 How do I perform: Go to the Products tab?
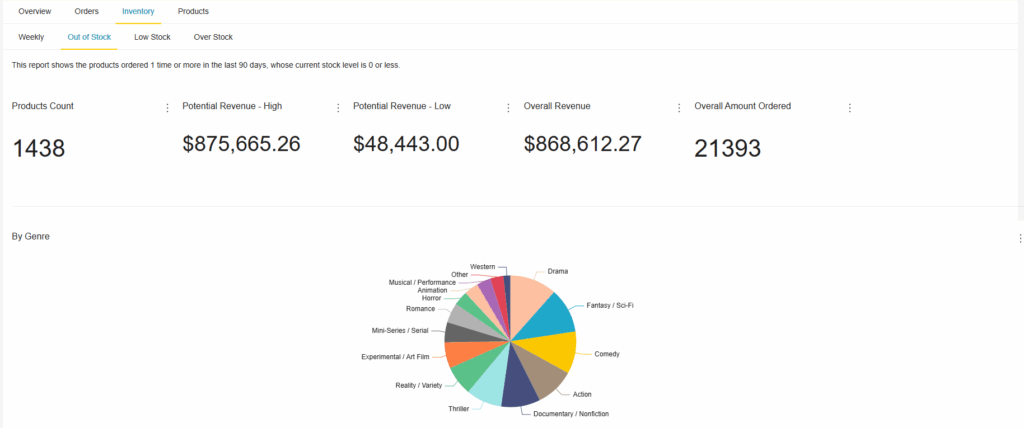[x=193, y=11]
